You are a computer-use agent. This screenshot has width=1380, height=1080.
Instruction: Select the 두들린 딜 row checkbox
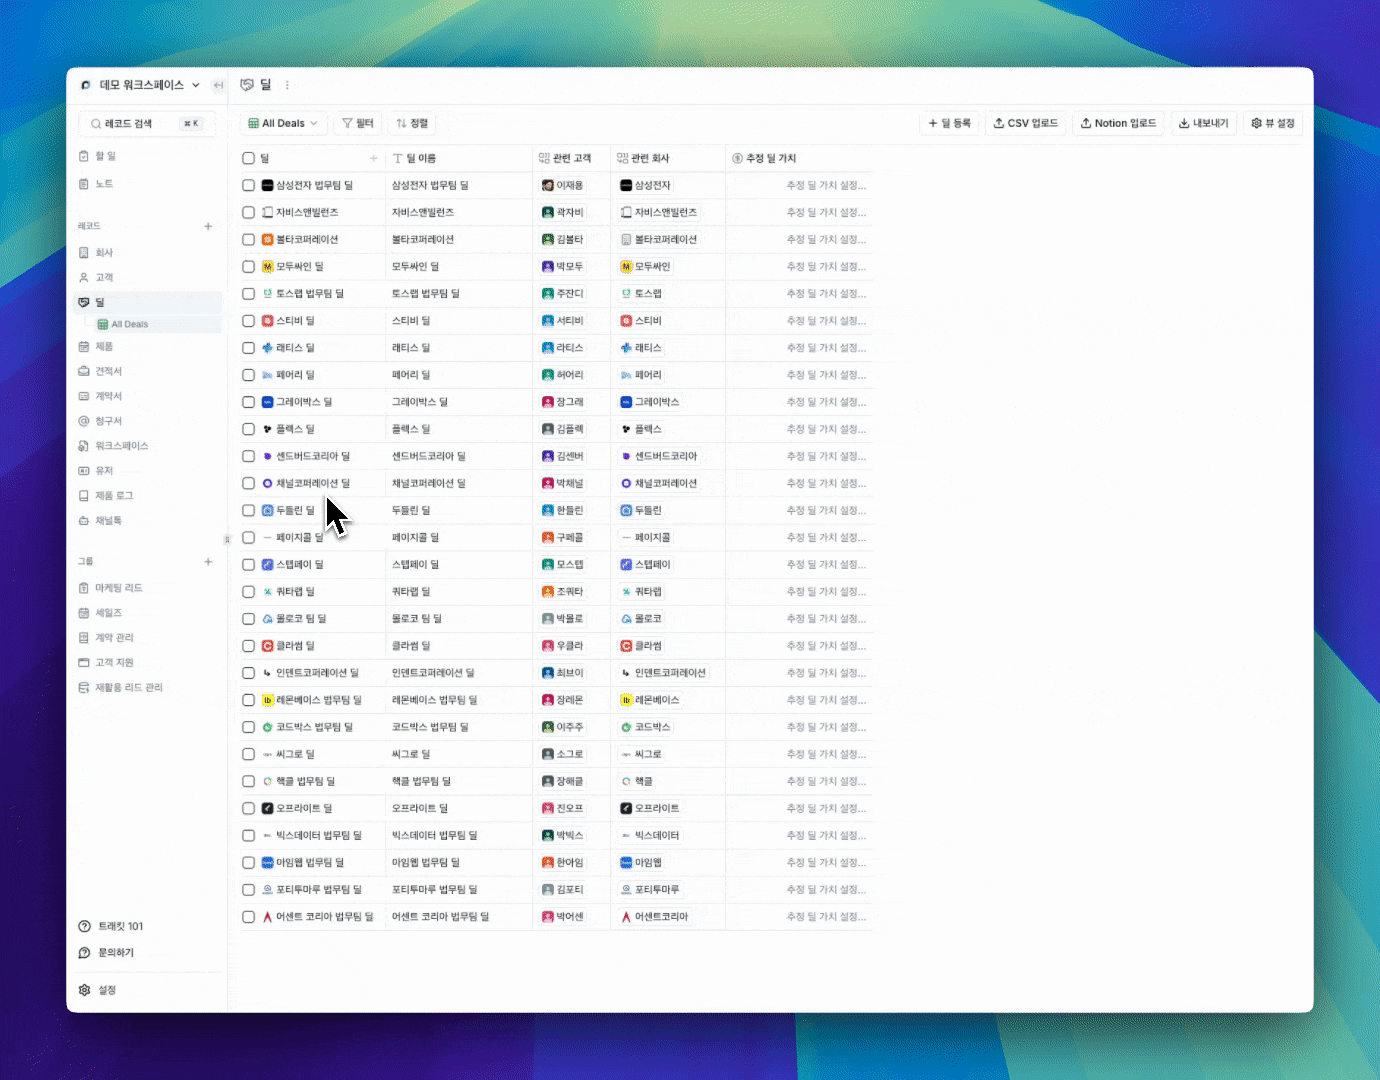[x=249, y=510]
